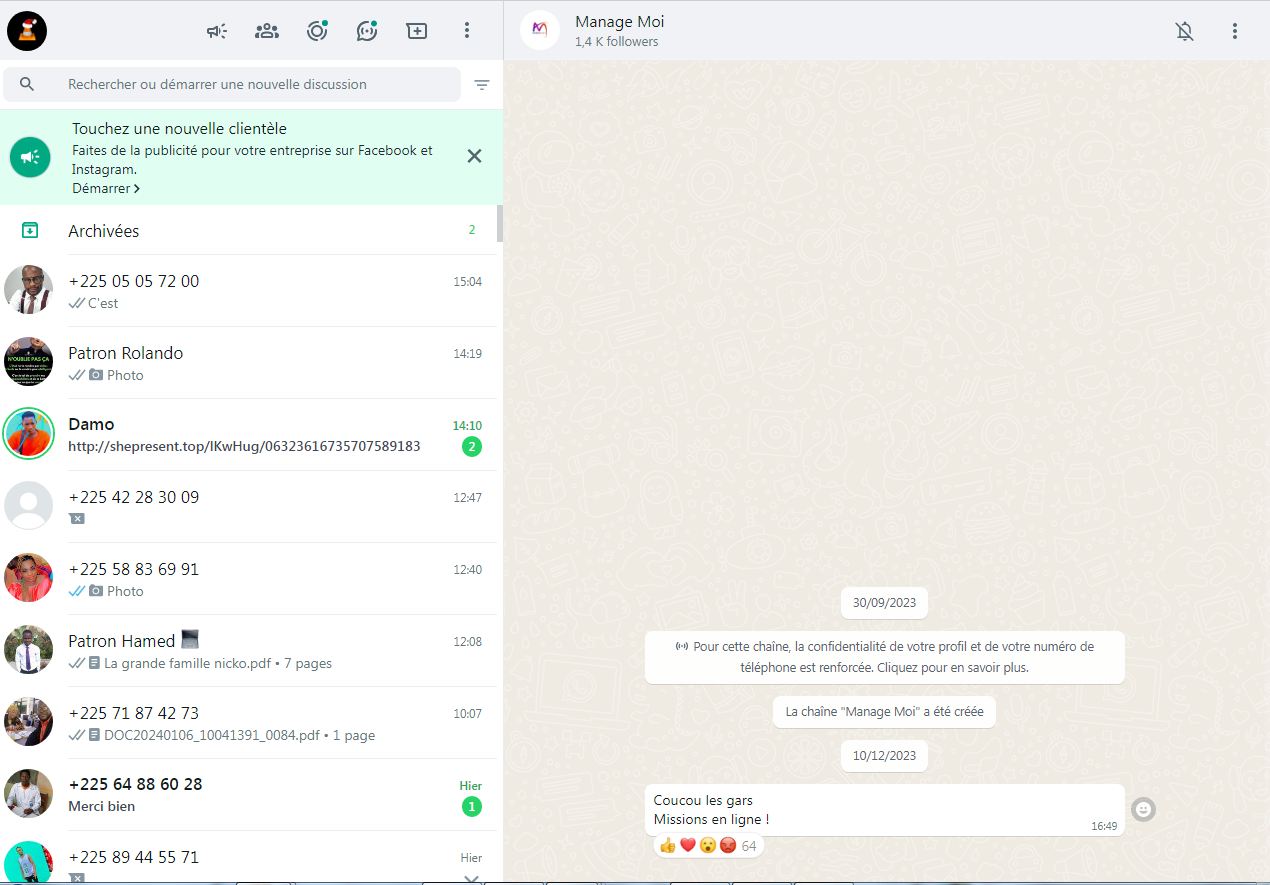1270x885 pixels.
Task: Open your profile picture avatar
Action: pyautogui.click(x=27, y=31)
